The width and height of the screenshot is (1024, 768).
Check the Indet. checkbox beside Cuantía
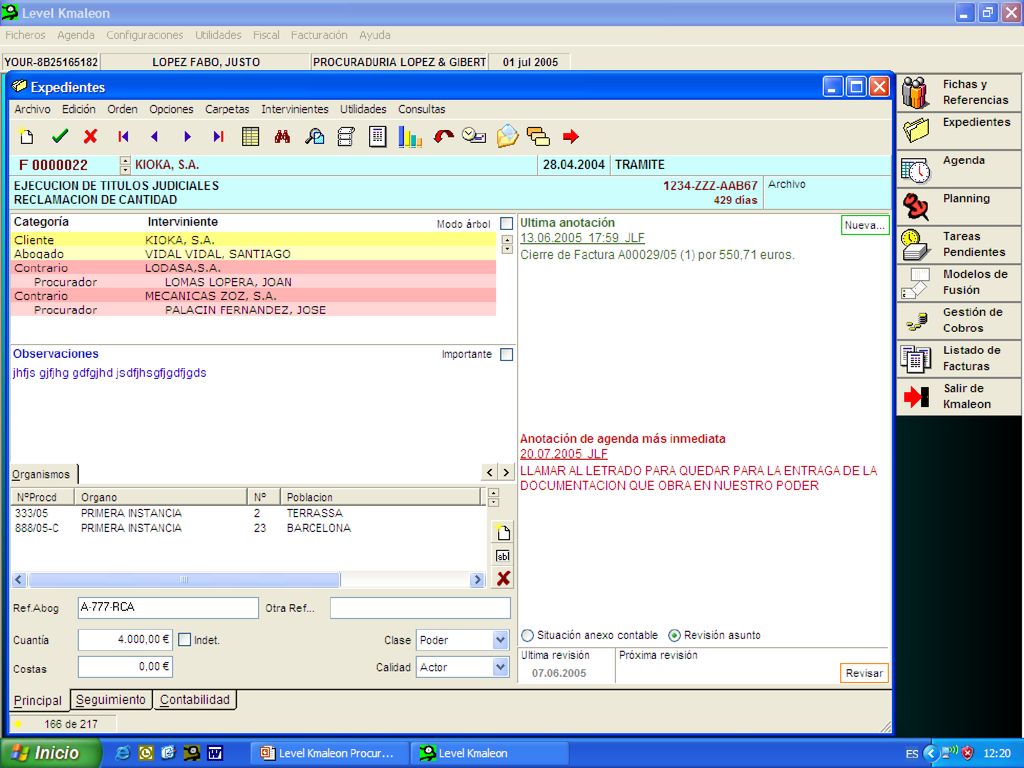(x=185, y=640)
